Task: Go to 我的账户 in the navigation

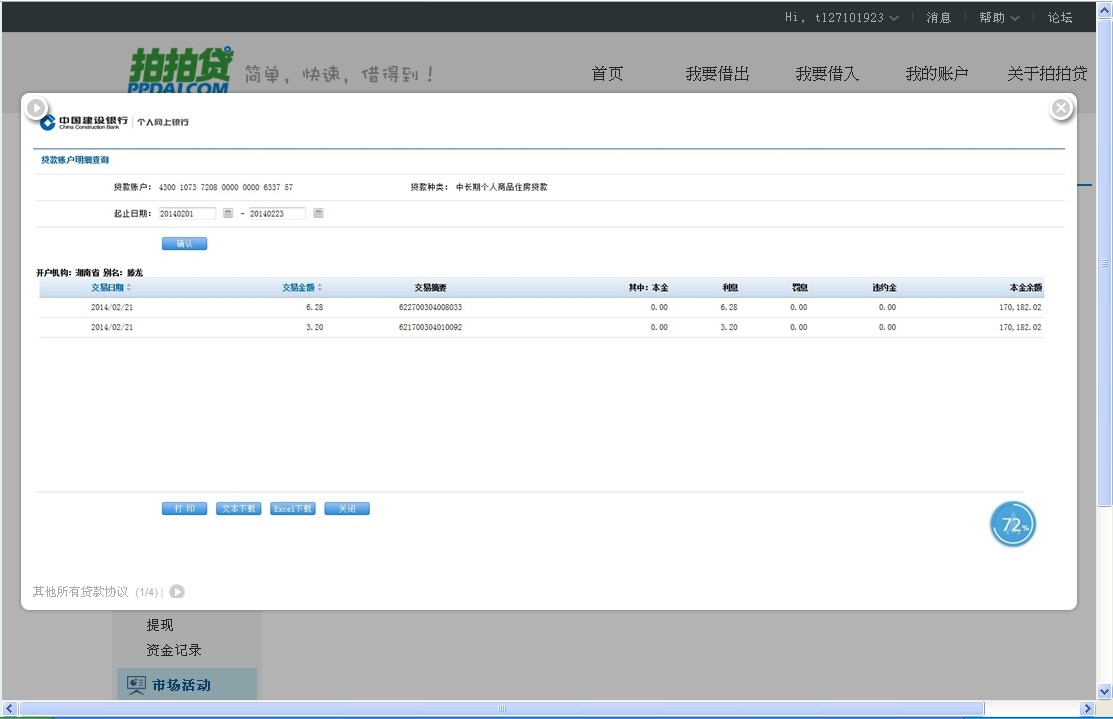Action: tap(936, 74)
